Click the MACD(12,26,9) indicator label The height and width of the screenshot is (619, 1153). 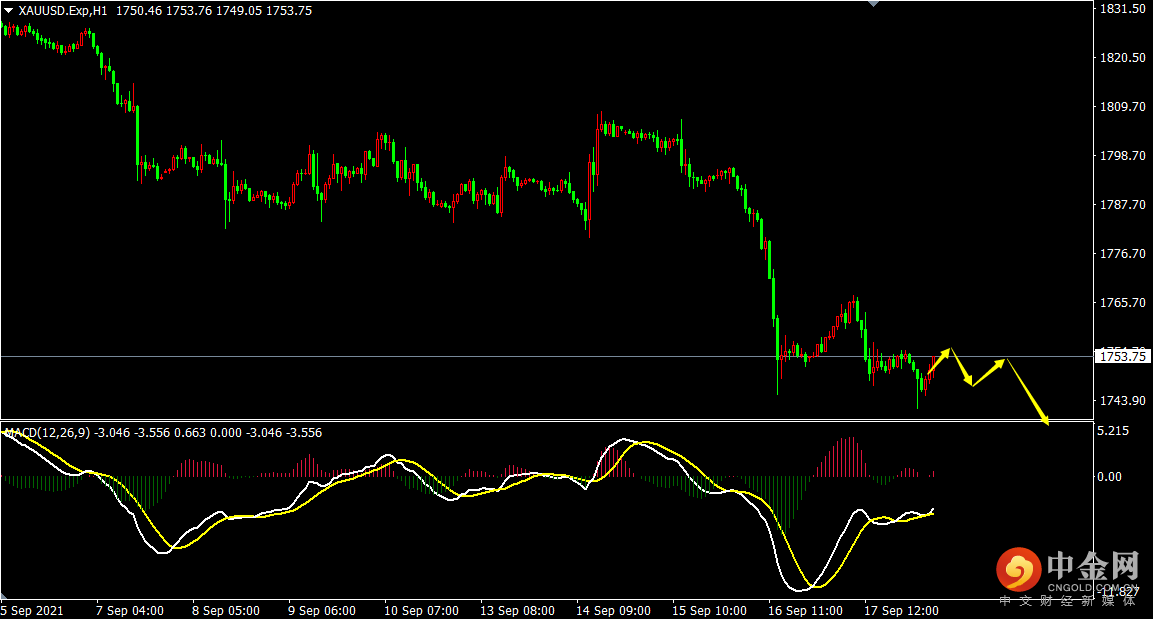(x=48, y=433)
